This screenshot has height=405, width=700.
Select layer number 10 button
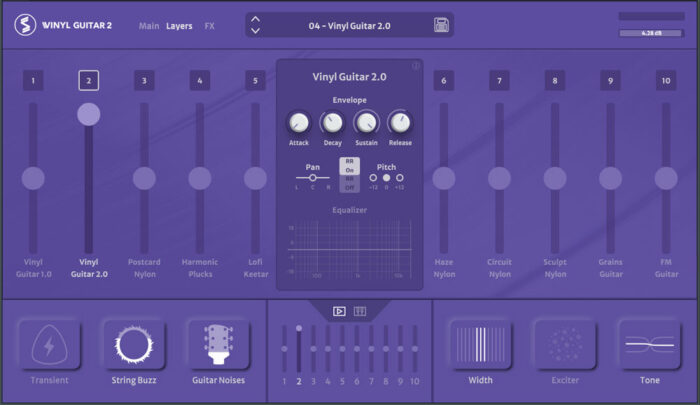click(666, 80)
